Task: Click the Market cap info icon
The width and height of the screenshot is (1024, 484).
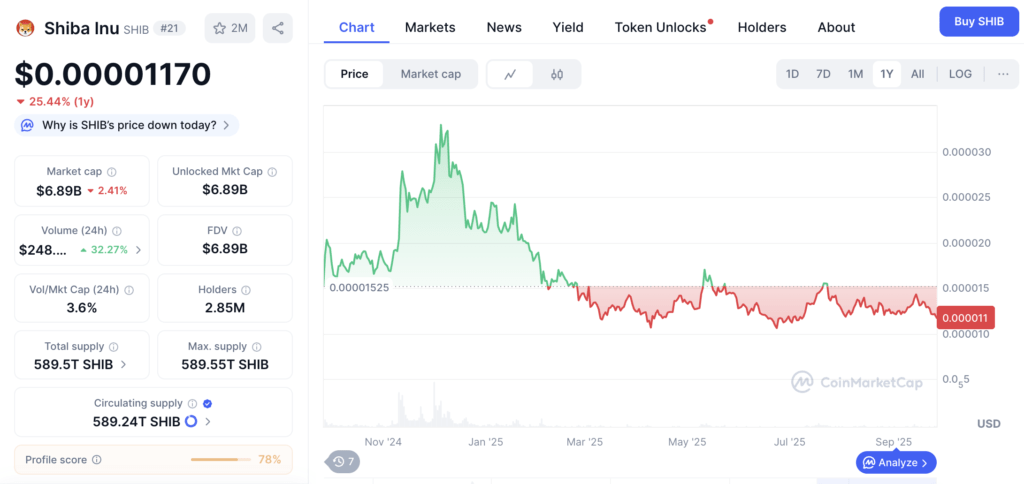Action: coord(112,172)
